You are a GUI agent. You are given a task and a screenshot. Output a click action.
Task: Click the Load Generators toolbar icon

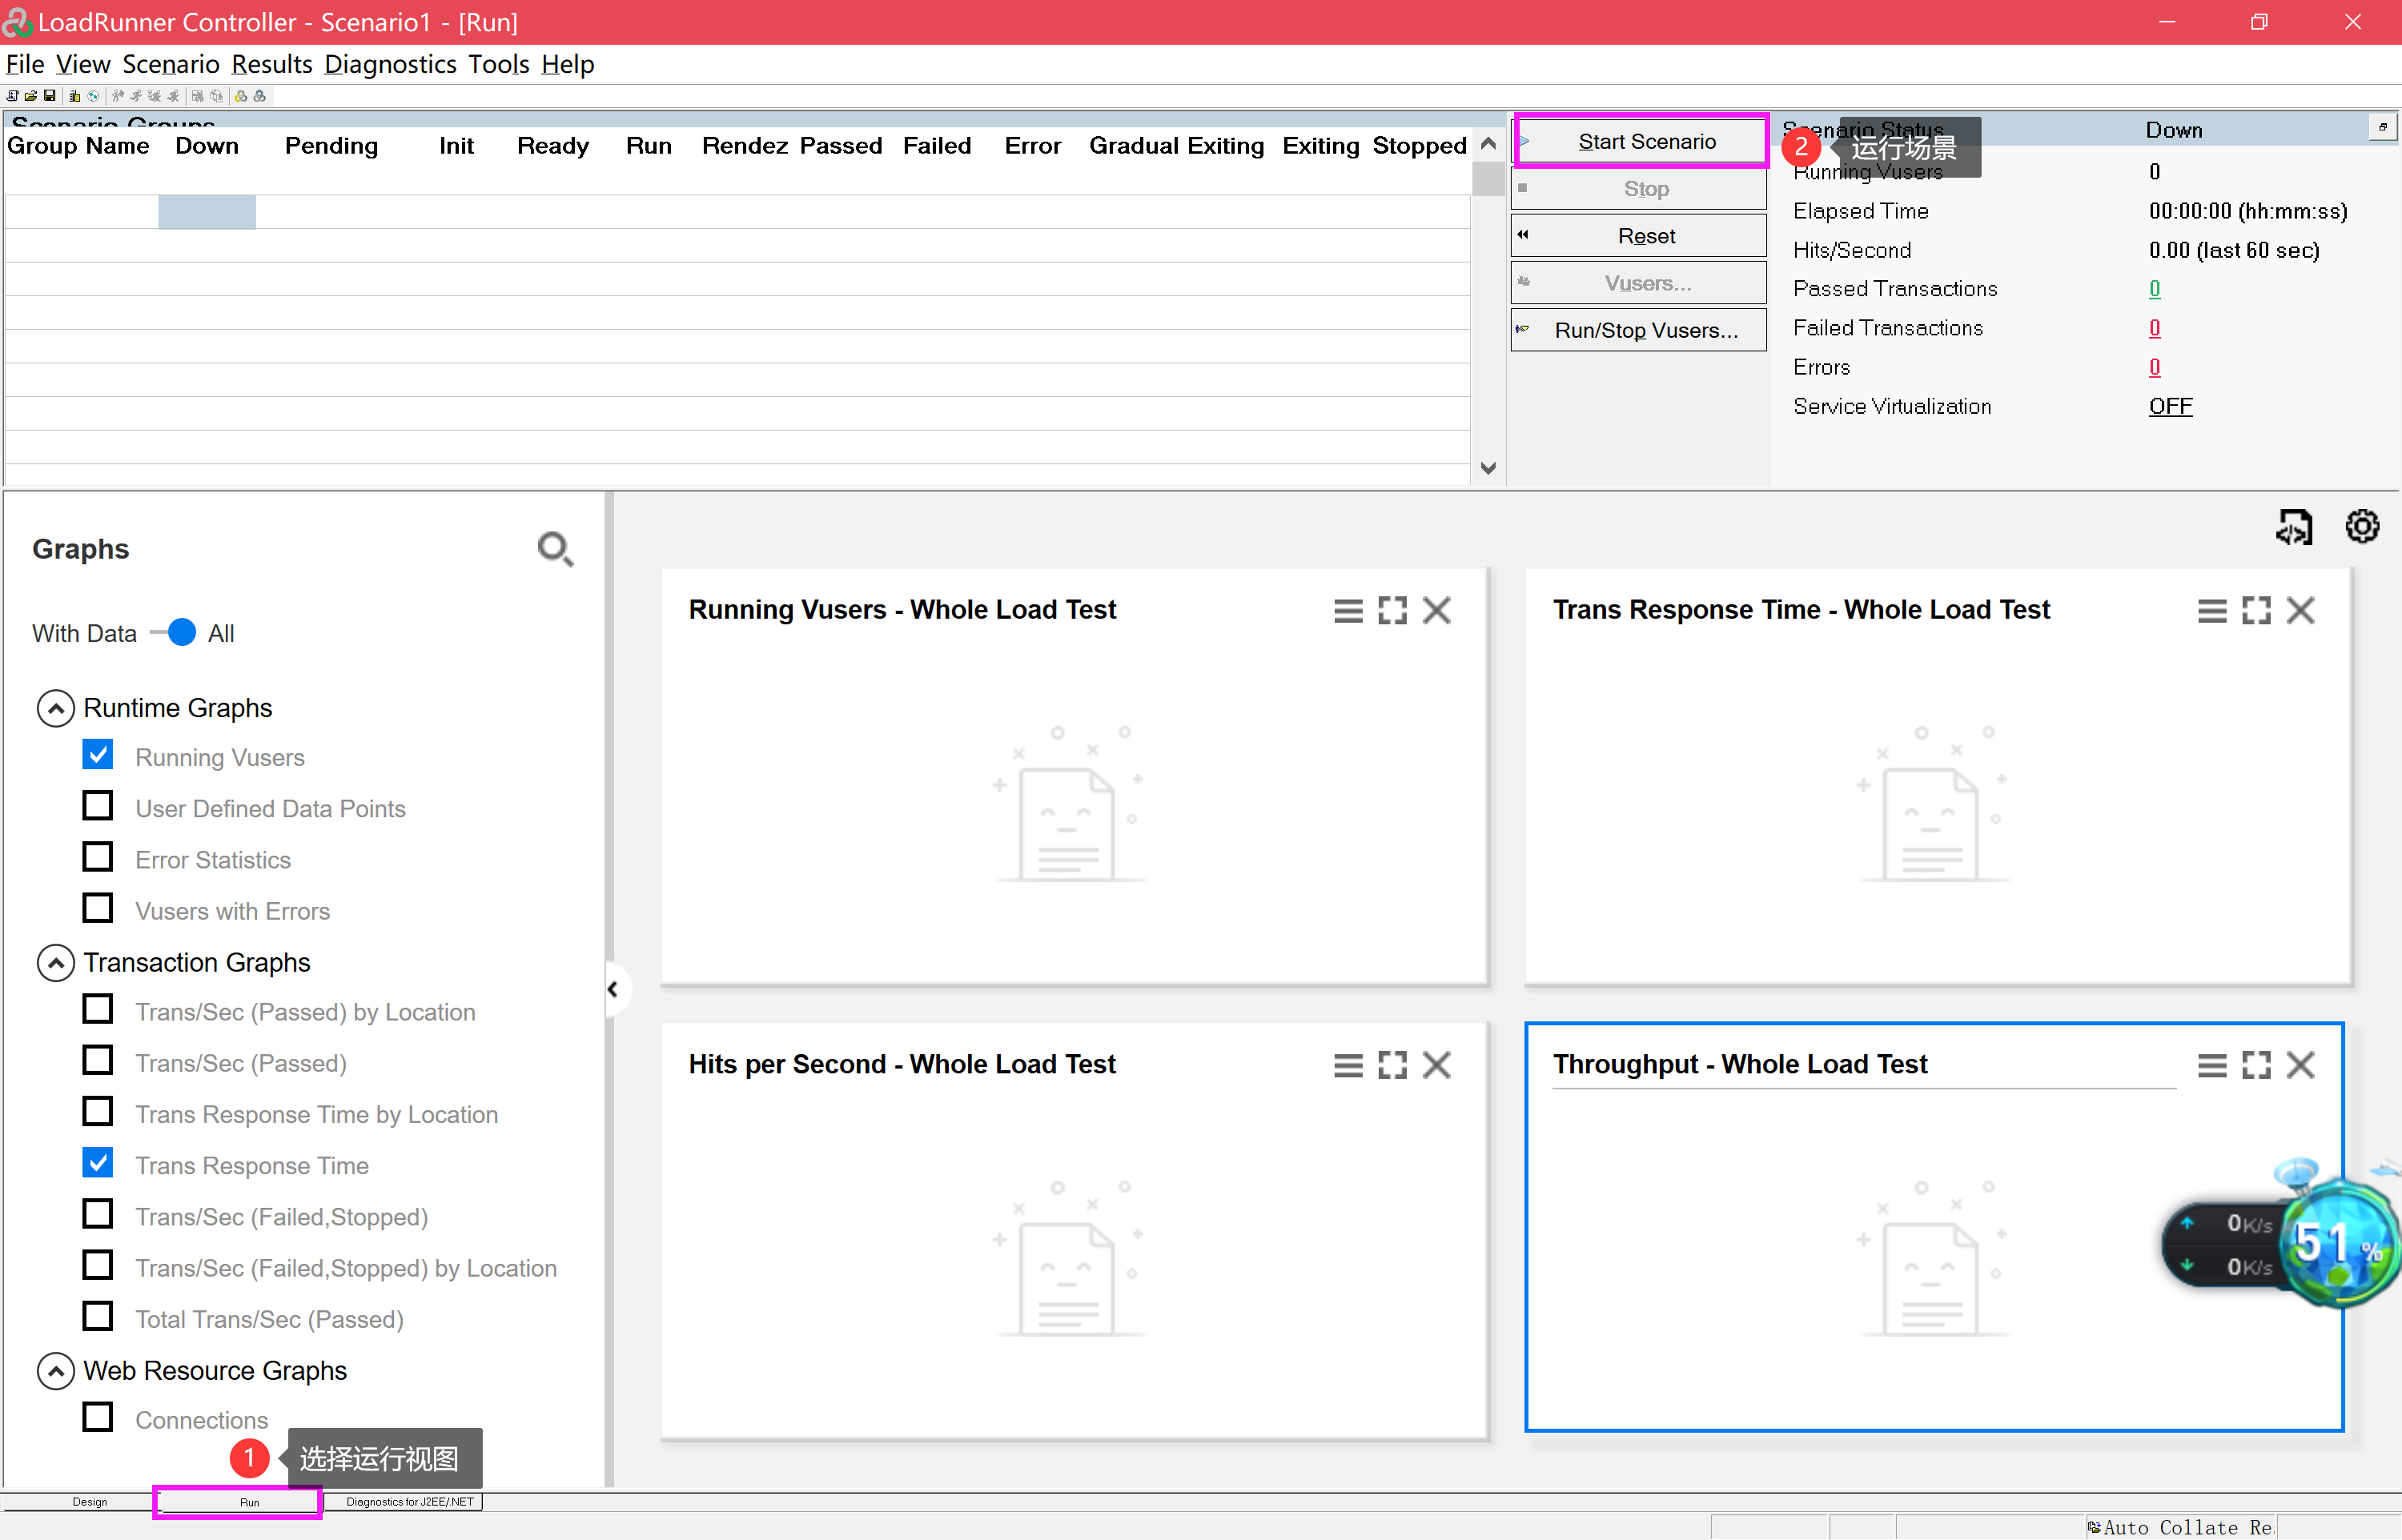[75, 96]
